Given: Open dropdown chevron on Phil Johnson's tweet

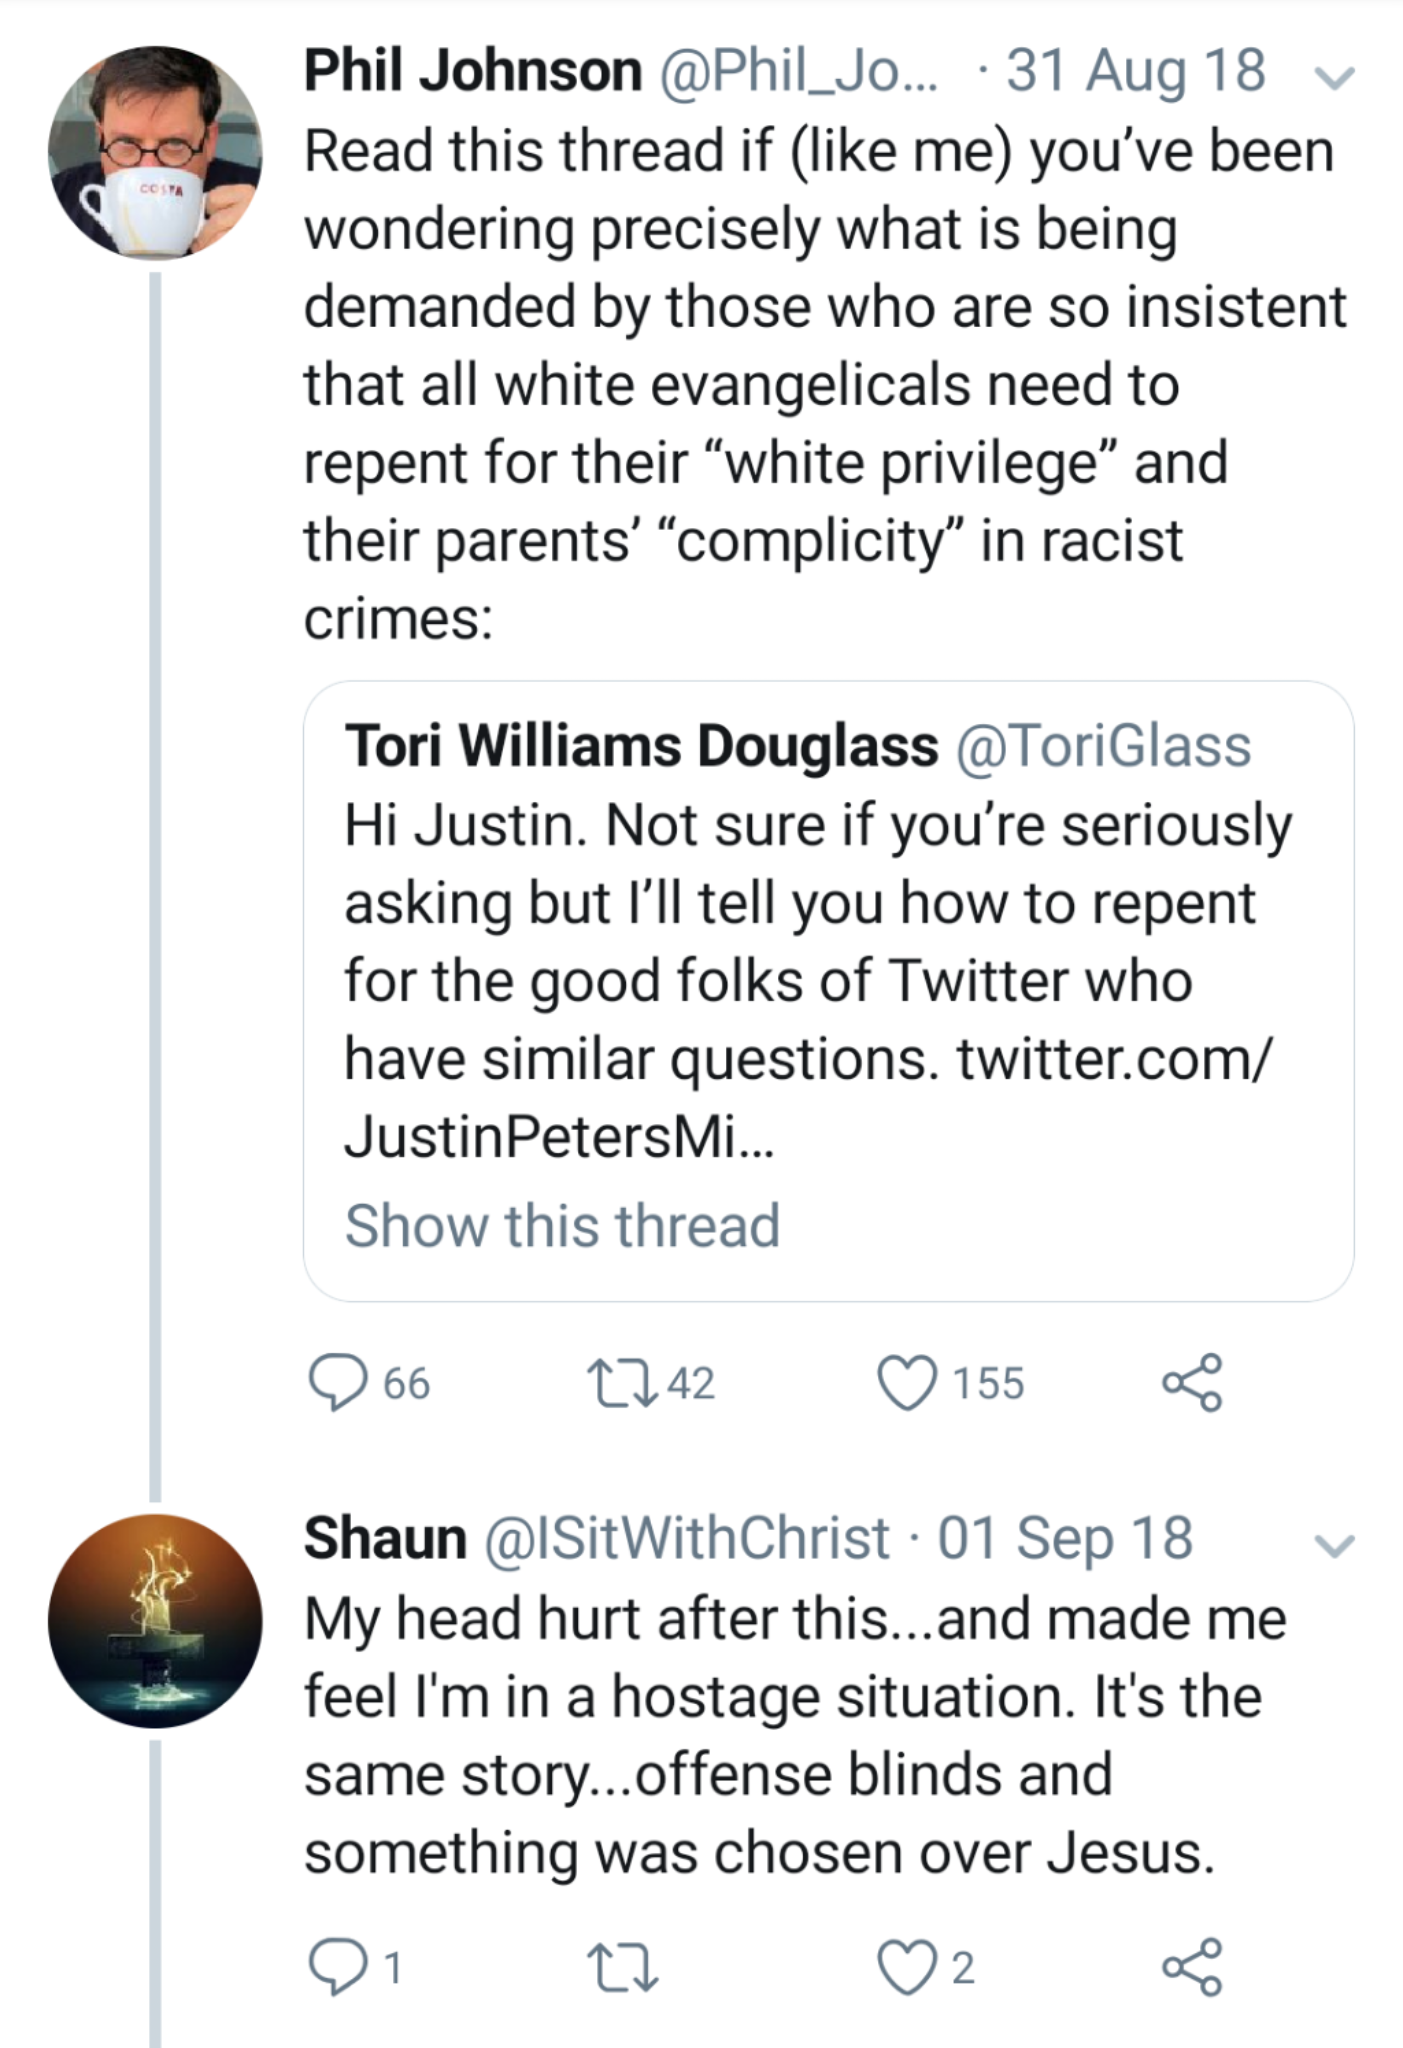Looking at the screenshot, I should pyautogui.click(x=1334, y=77).
